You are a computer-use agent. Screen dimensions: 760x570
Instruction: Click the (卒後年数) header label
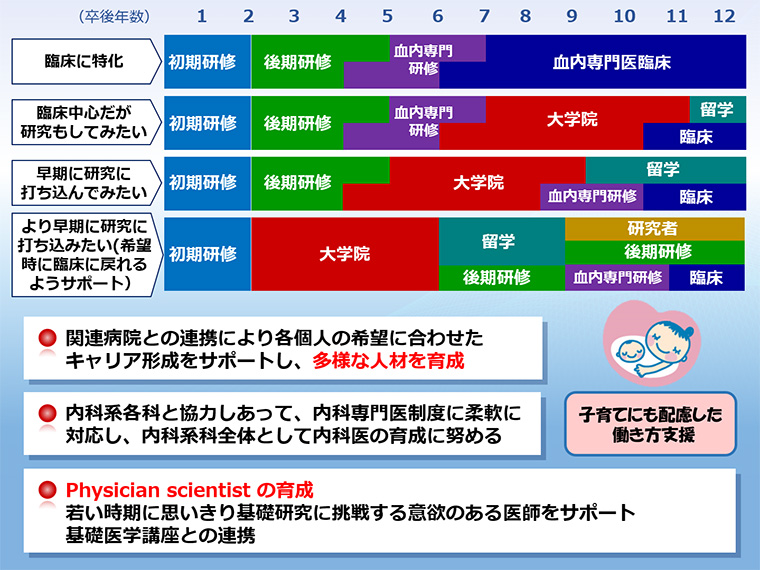click(113, 17)
